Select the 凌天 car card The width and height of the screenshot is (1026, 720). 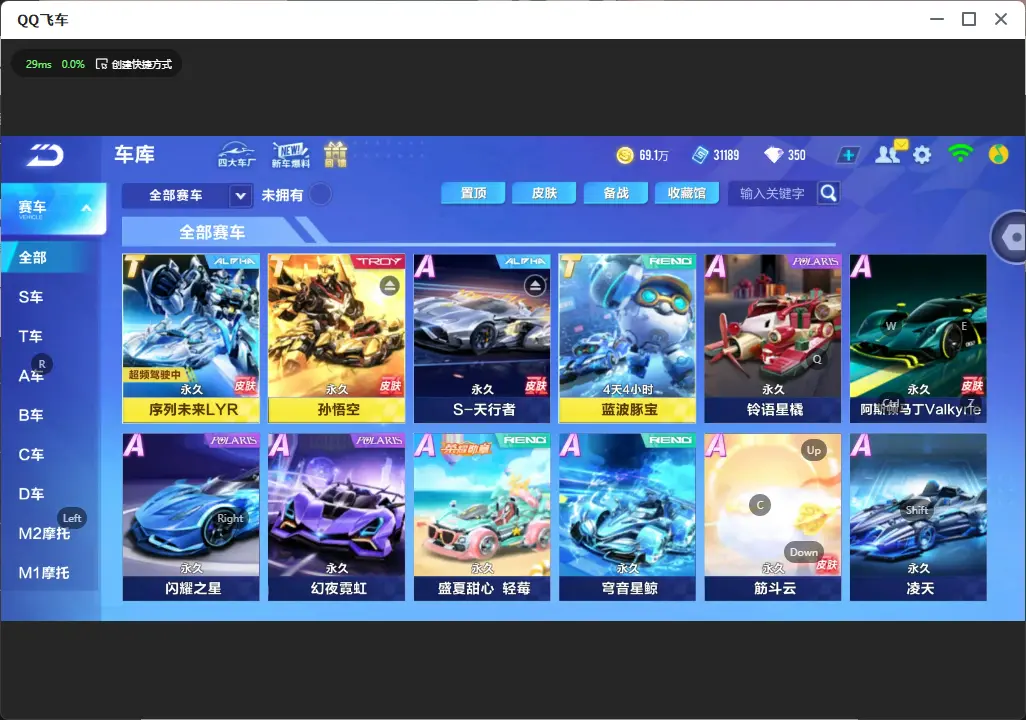[918, 517]
